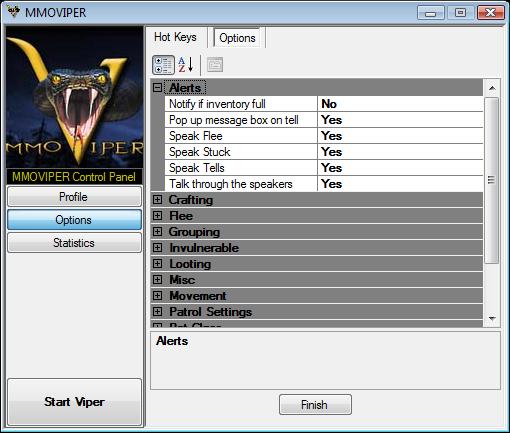Viewport: 510px width, 433px height.
Task: Toggle Speak Stuck Yes value
Action: pos(400,152)
